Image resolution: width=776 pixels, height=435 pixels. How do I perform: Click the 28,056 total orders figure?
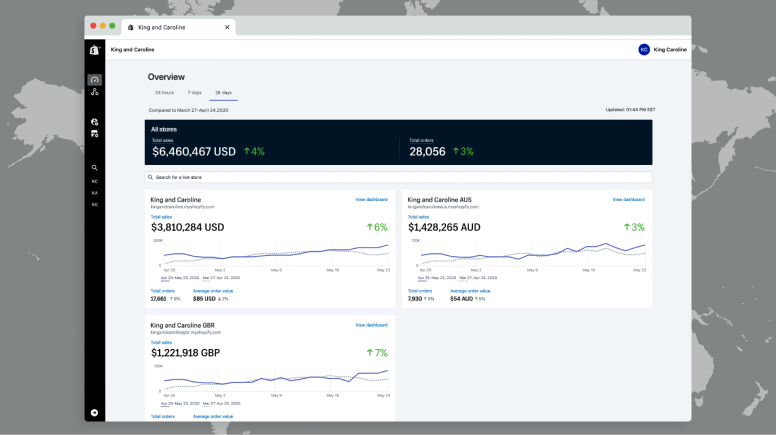coord(427,151)
